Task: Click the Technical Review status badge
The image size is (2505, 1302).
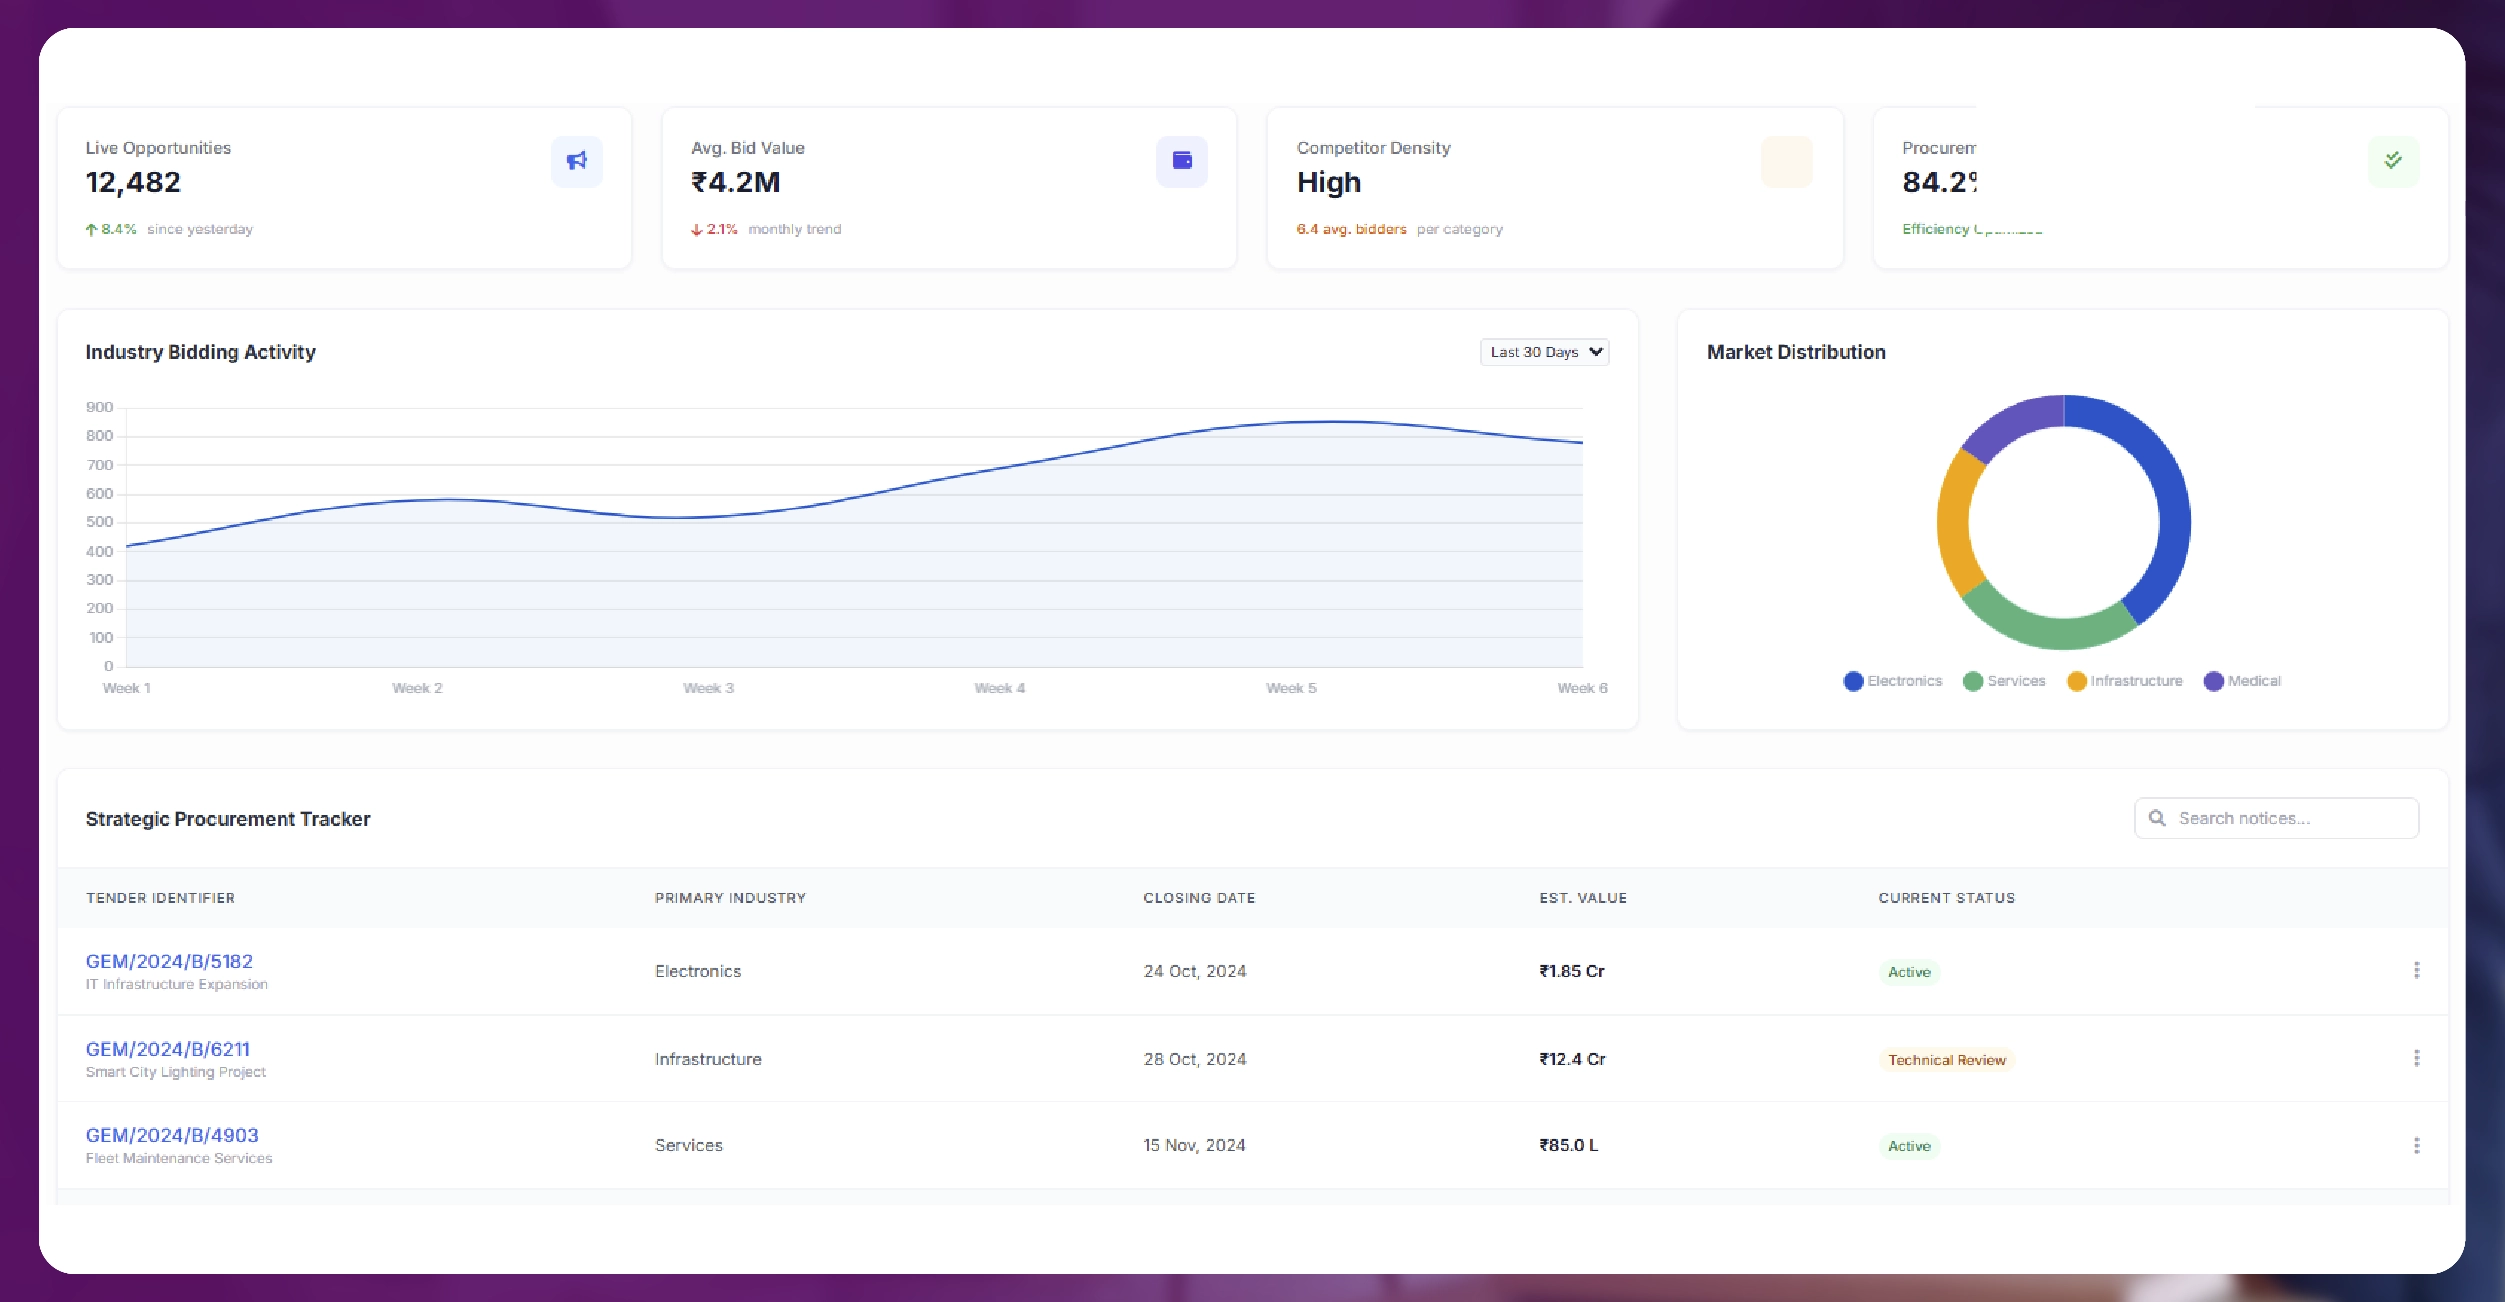Action: (x=1945, y=1059)
